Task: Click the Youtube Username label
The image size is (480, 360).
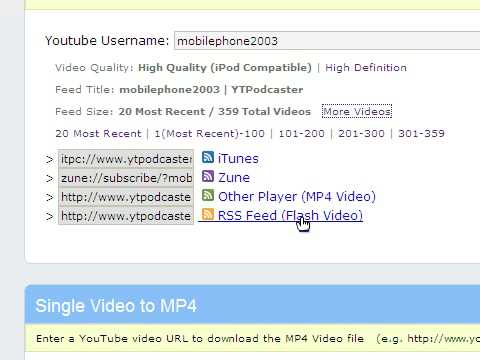Action: pyautogui.click(x=107, y=41)
